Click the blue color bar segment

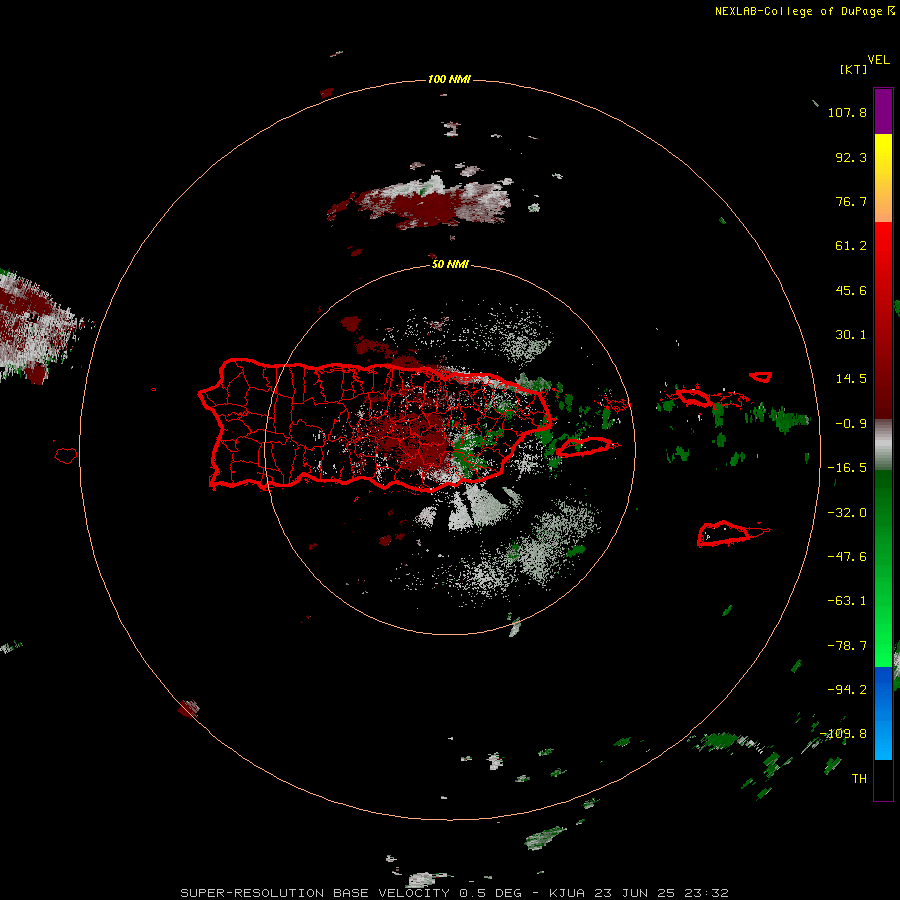[883, 713]
